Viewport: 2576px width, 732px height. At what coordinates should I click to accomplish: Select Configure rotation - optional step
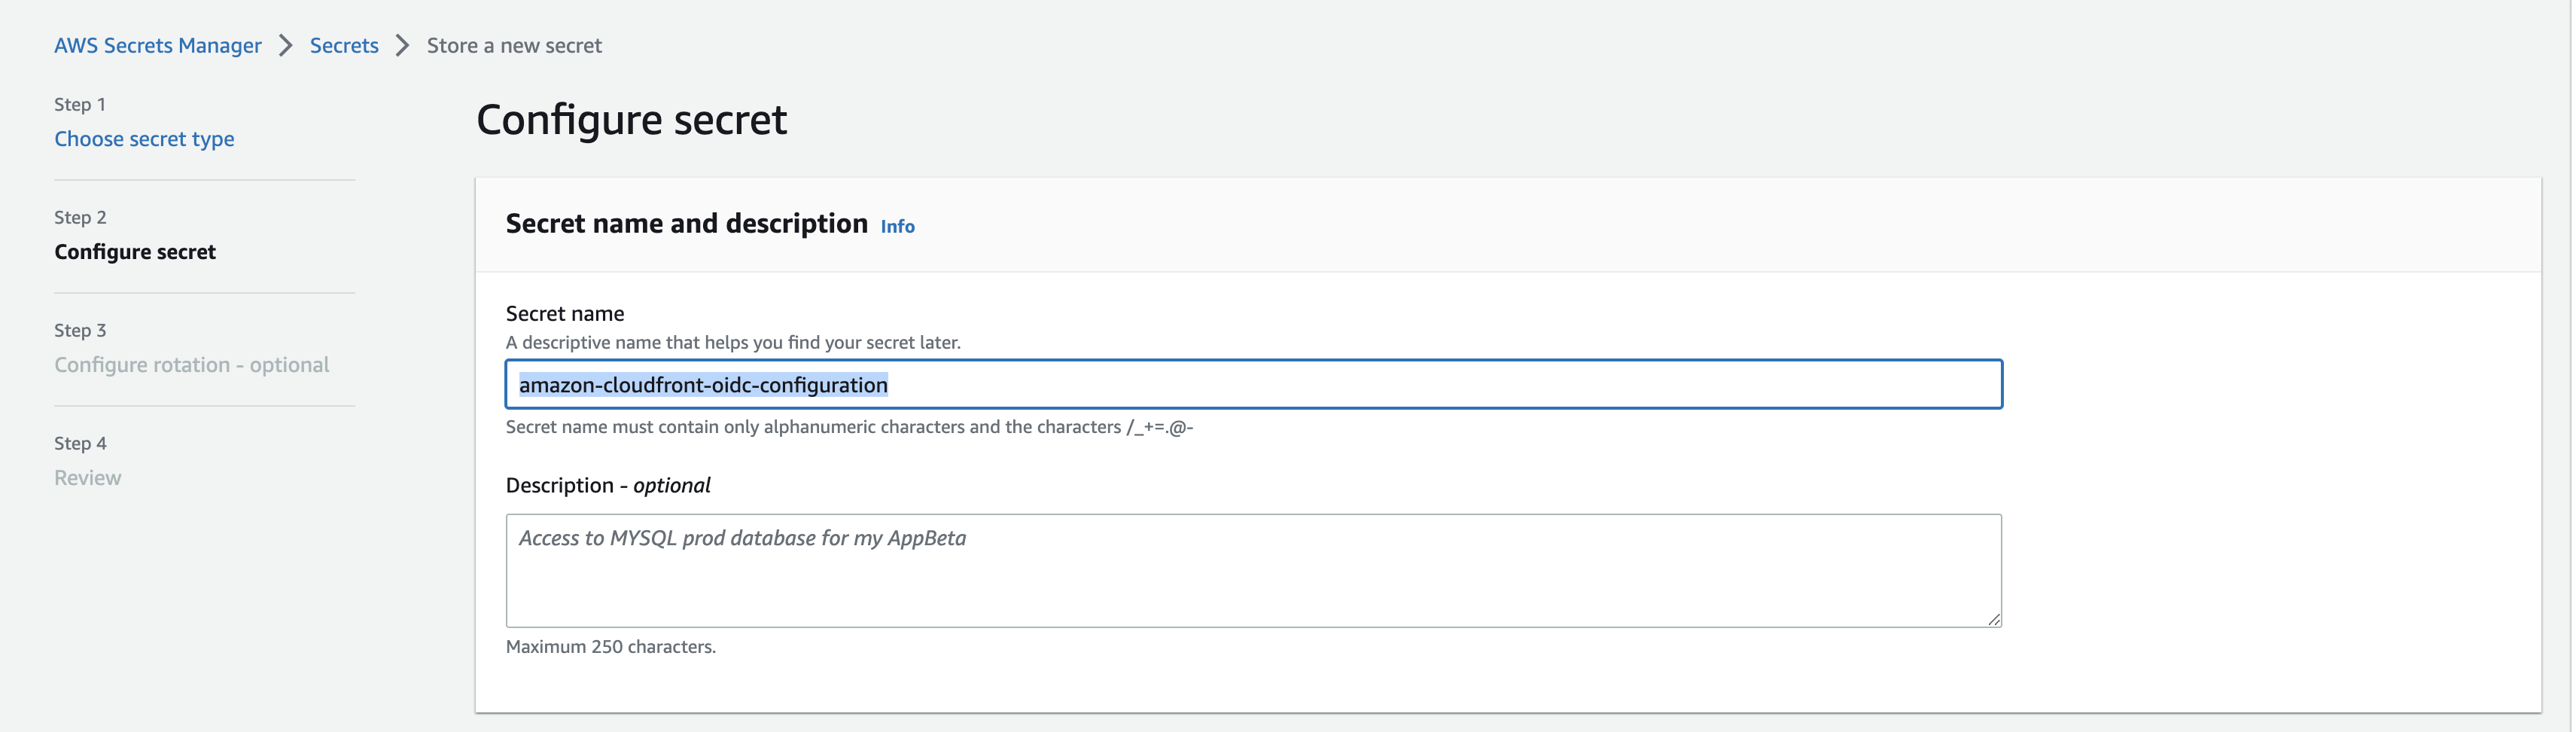point(191,365)
